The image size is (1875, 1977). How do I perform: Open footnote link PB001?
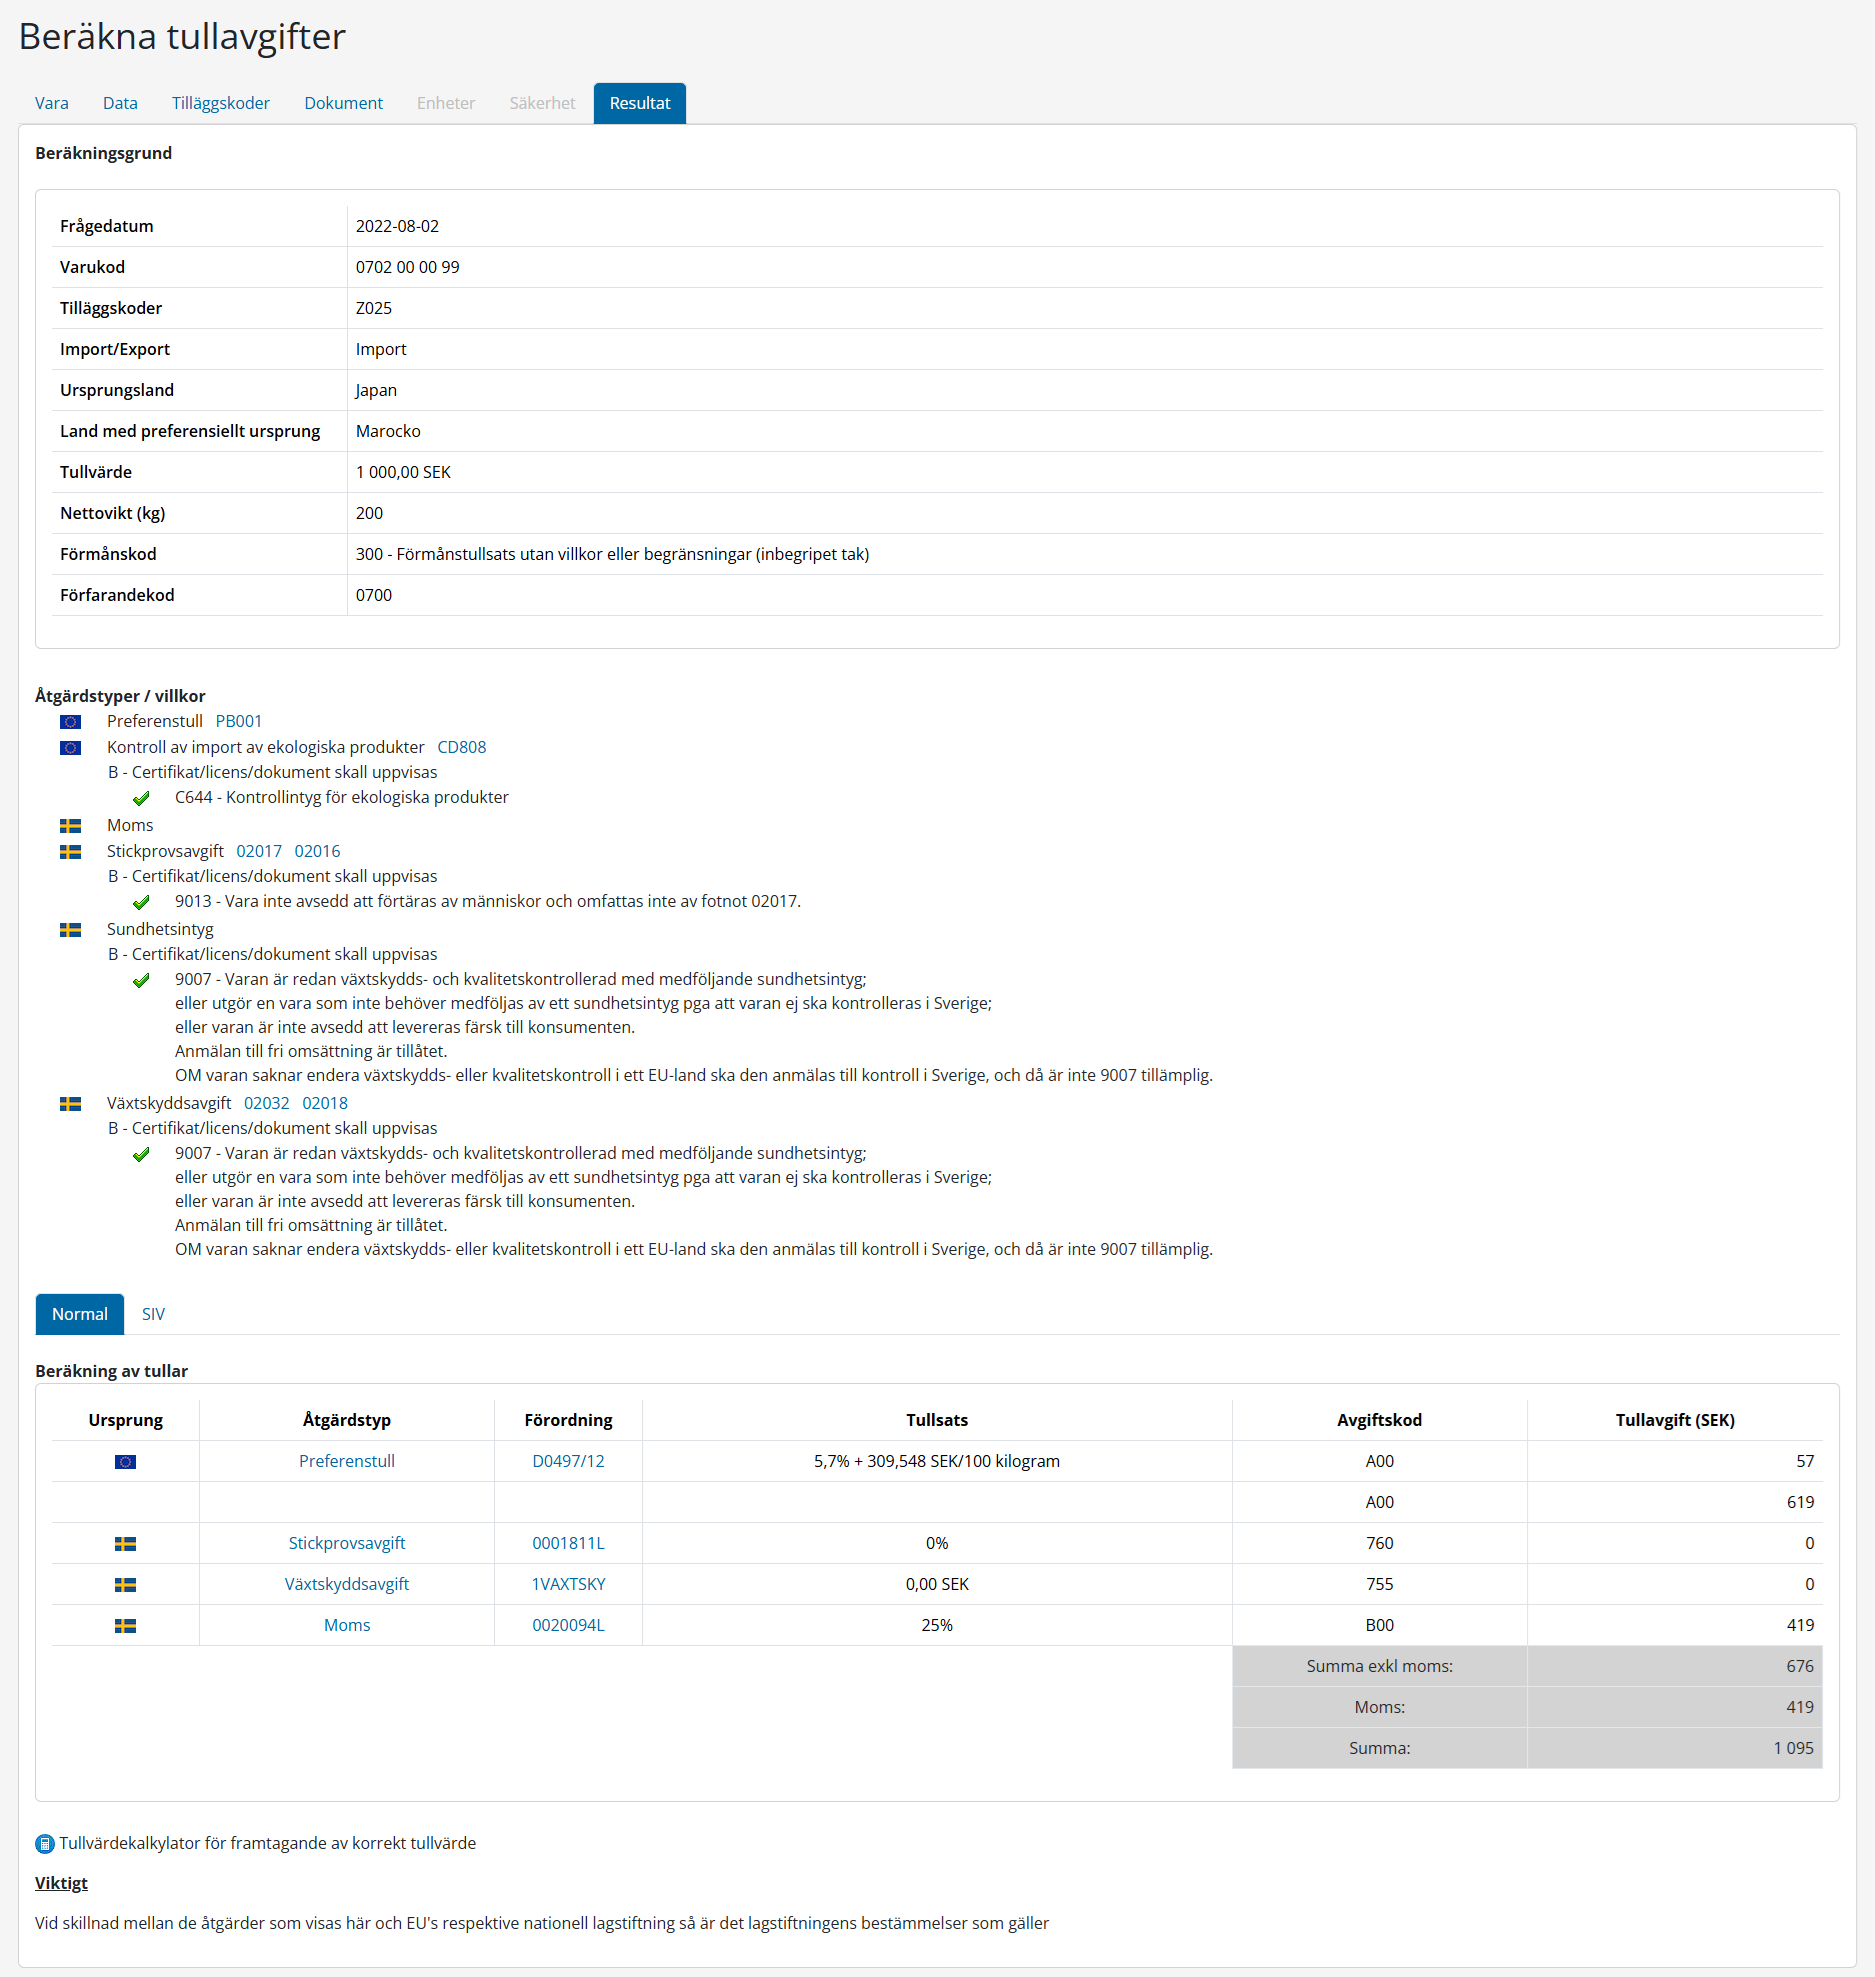click(238, 722)
